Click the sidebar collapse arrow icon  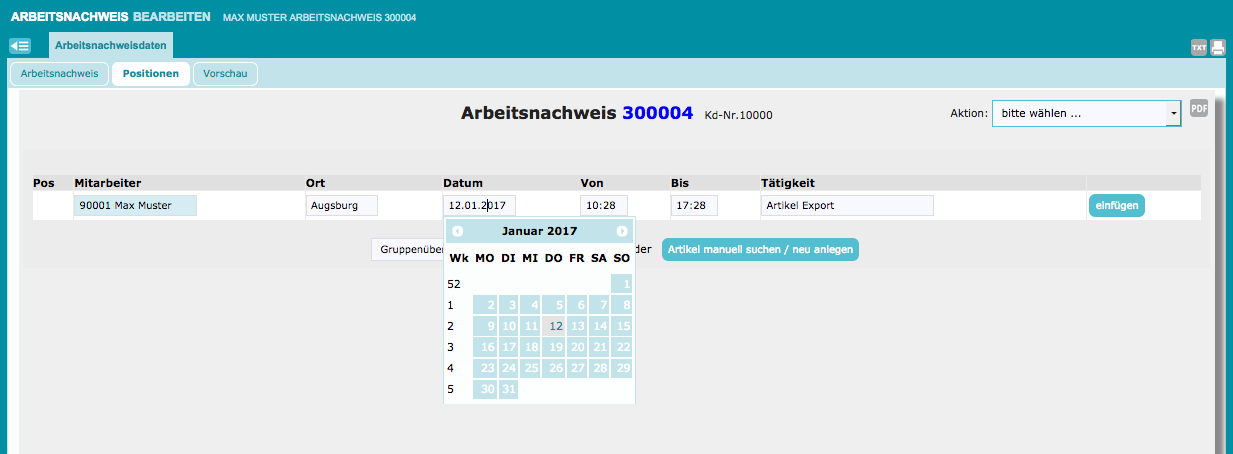pyautogui.click(x=20, y=46)
